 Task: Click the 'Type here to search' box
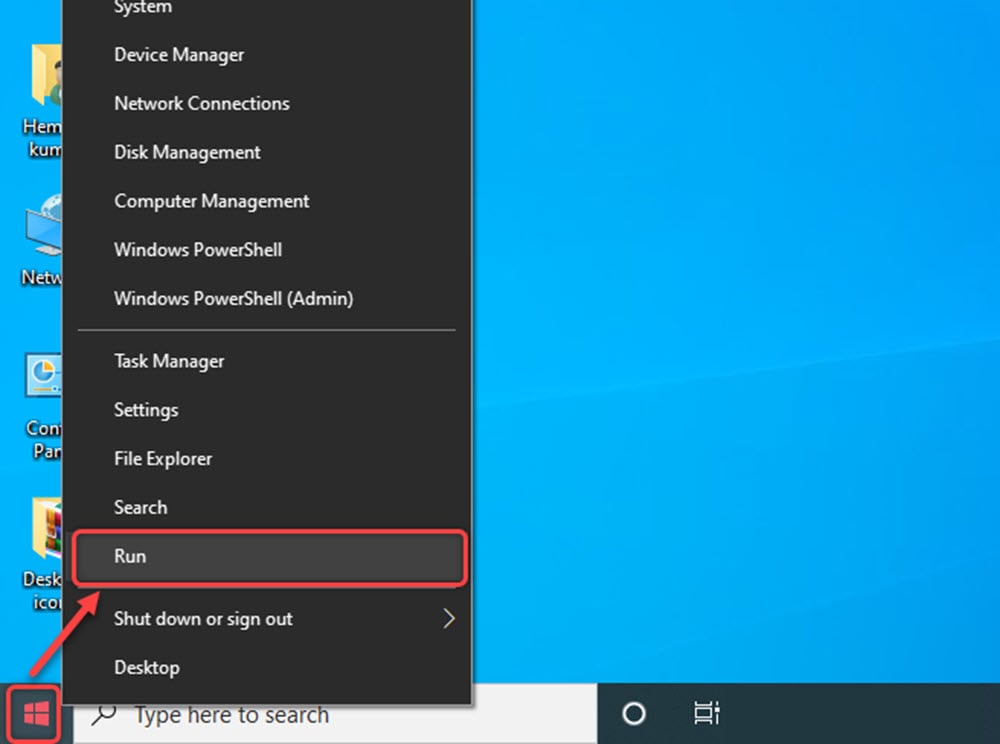click(335, 715)
